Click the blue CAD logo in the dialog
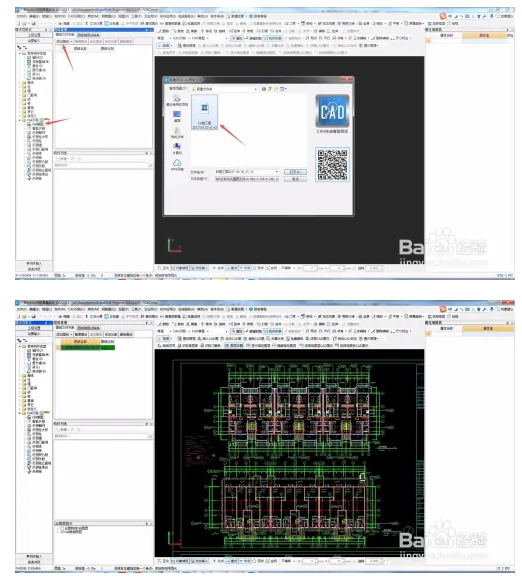 point(332,111)
